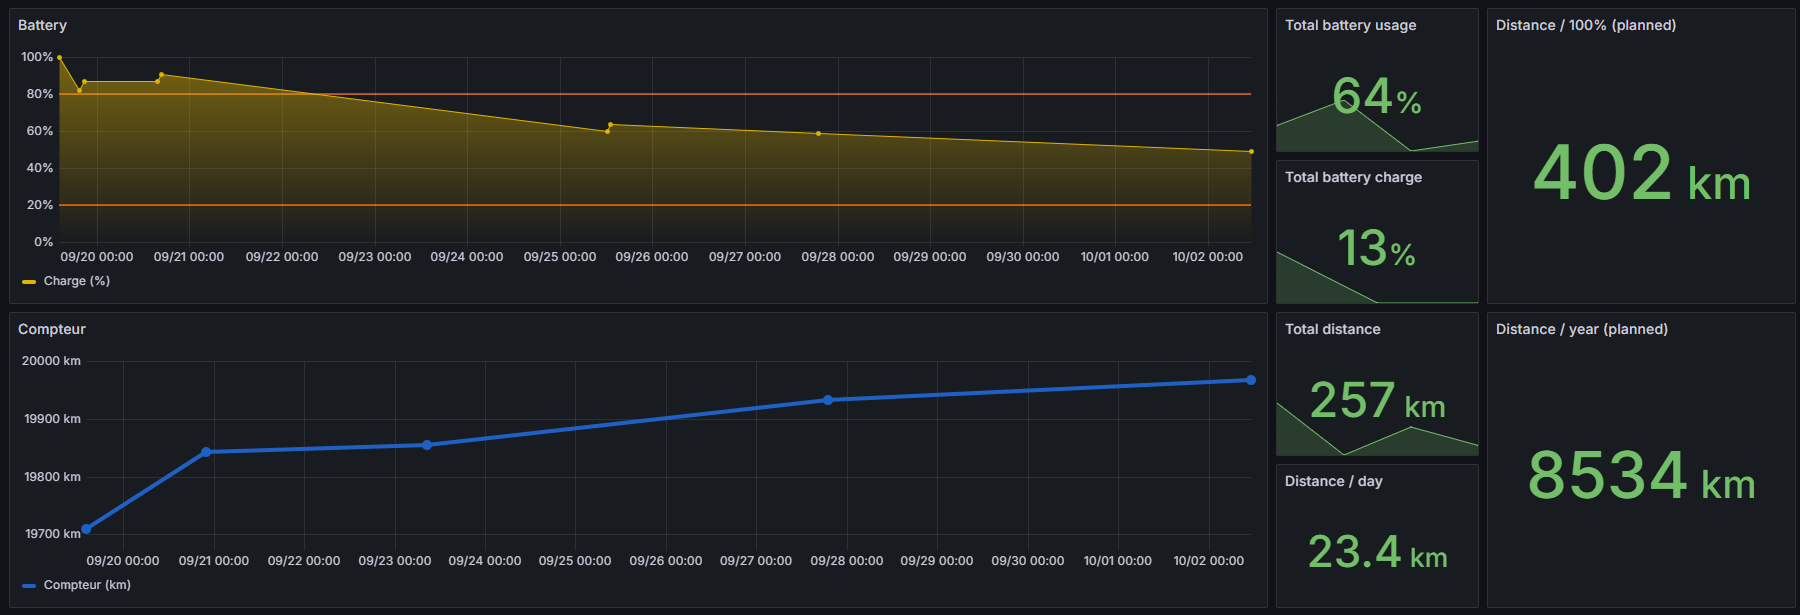Click the Distance / 100% (planned) title
This screenshot has height=615, width=1800.
pyautogui.click(x=1585, y=25)
